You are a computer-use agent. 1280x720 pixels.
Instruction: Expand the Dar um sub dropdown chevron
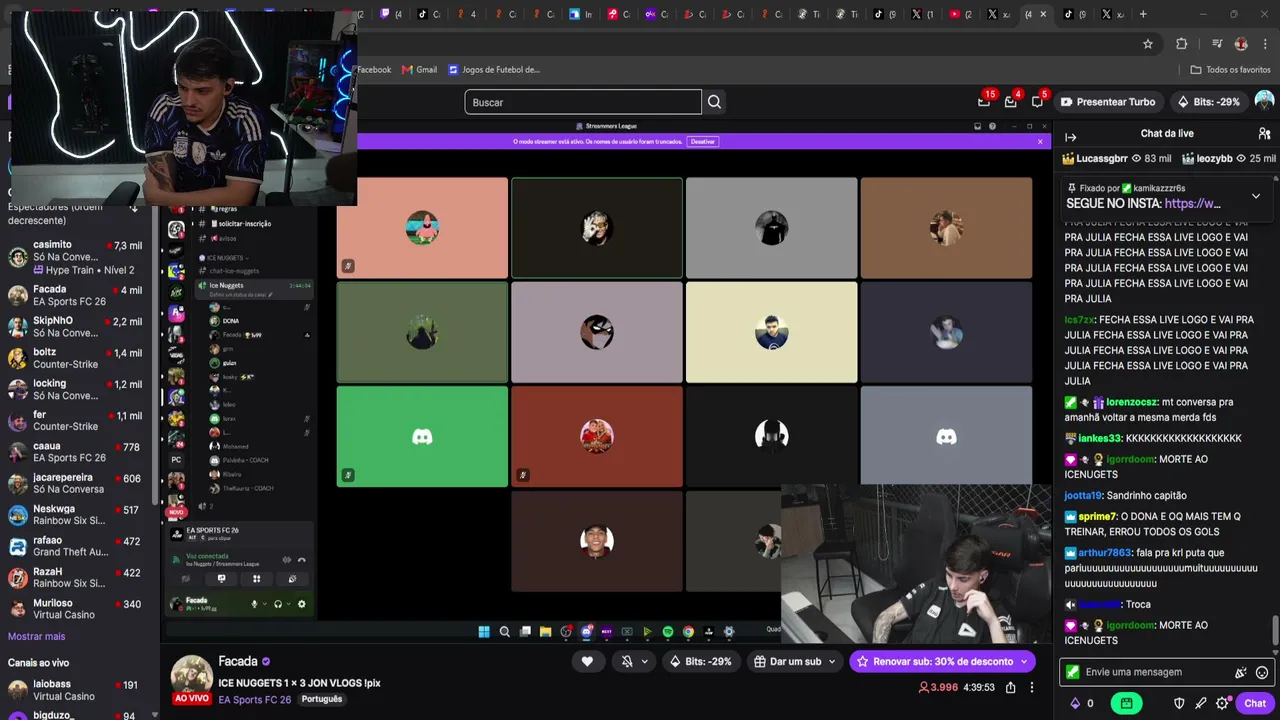point(832,661)
